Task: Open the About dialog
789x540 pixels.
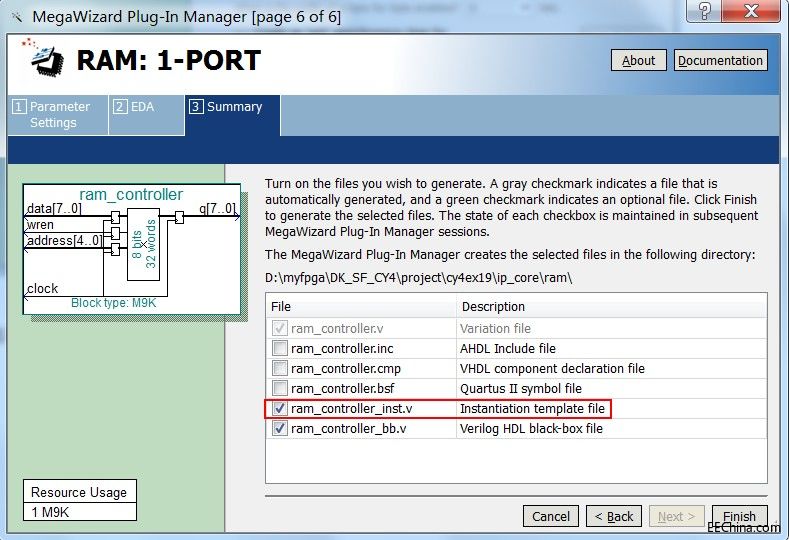Action: tap(639, 60)
